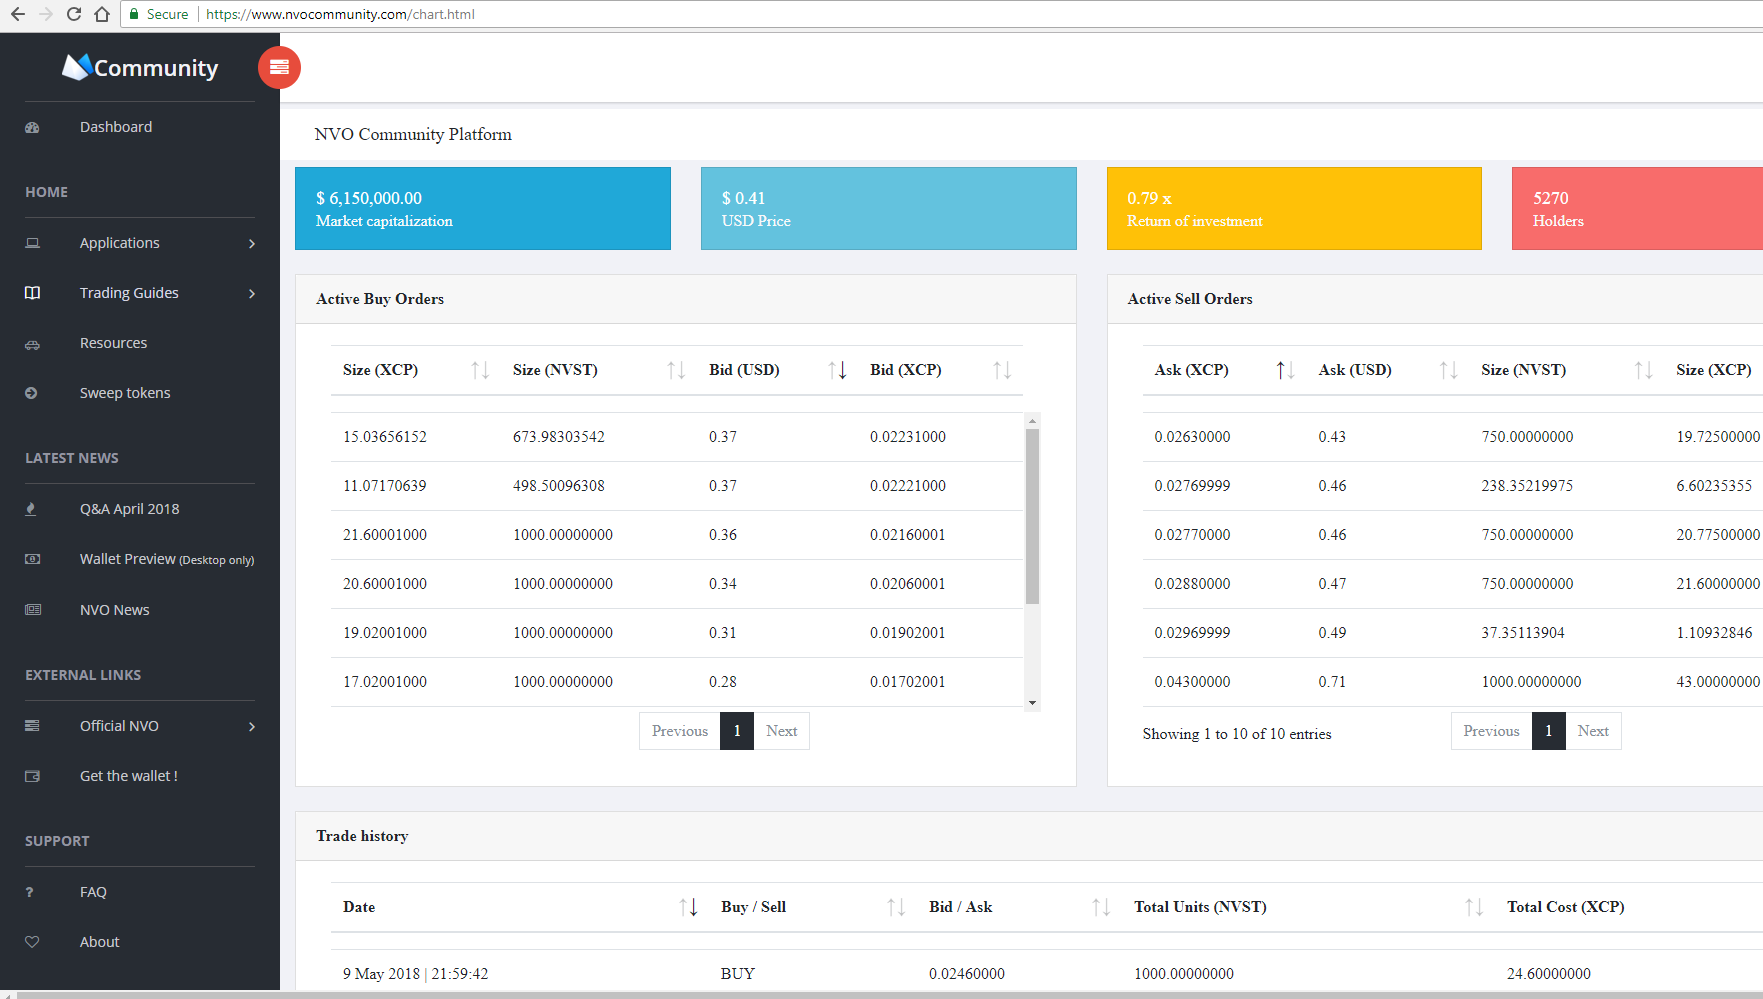Sort buy orders by Bid (USD) arrows
This screenshot has height=999, width=1763.
(x=838, y=370)
